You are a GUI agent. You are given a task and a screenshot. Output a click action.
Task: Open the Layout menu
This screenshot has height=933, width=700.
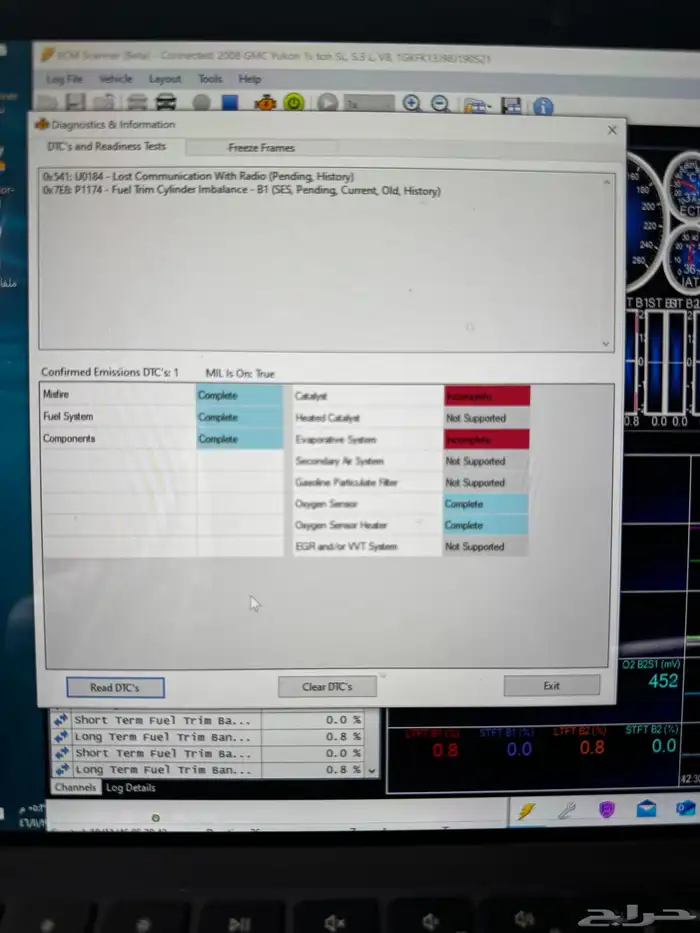click(165, 79)
